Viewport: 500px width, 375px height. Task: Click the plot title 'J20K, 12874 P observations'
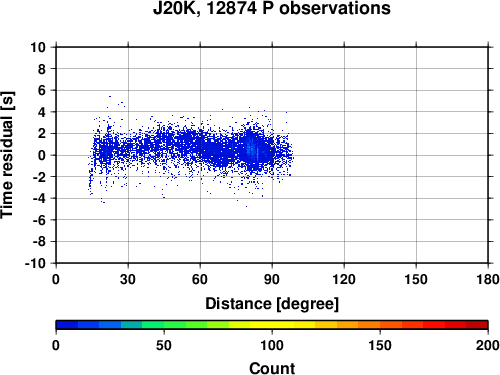(271, 8)
